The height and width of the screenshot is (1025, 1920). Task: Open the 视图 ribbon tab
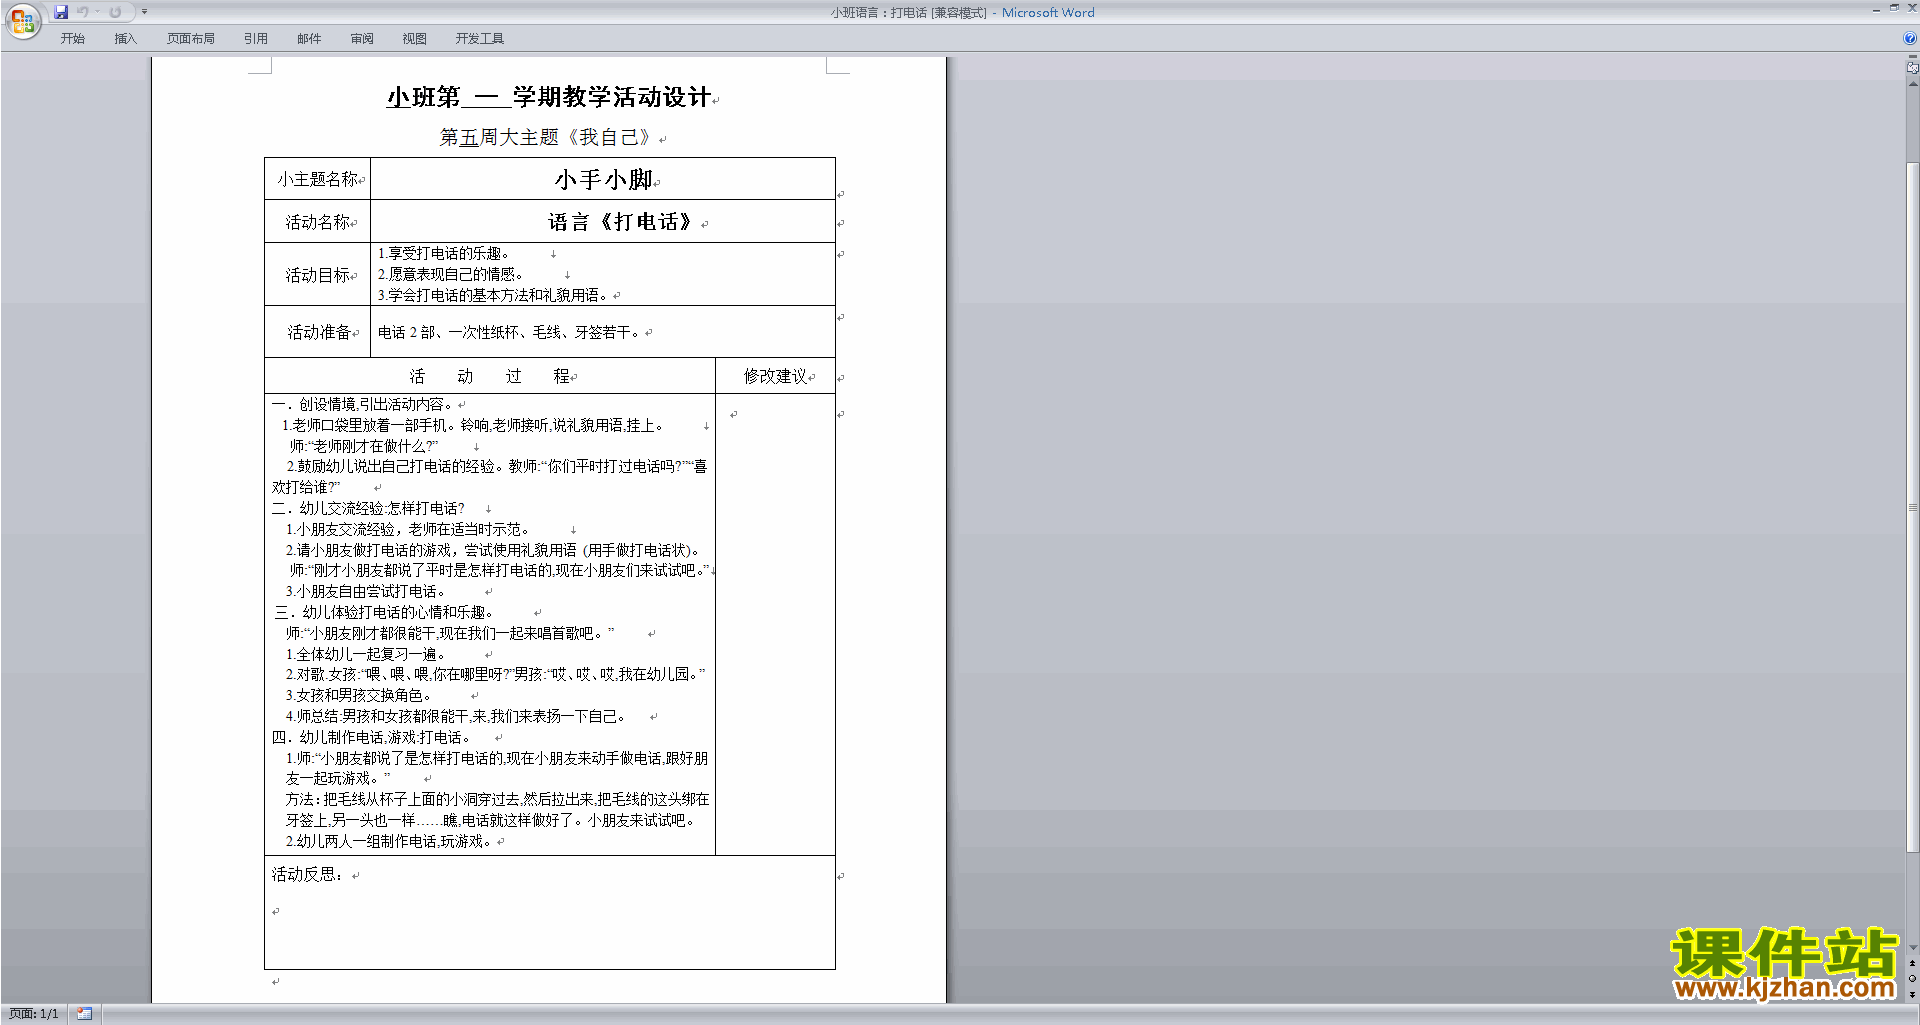point(415,39)
